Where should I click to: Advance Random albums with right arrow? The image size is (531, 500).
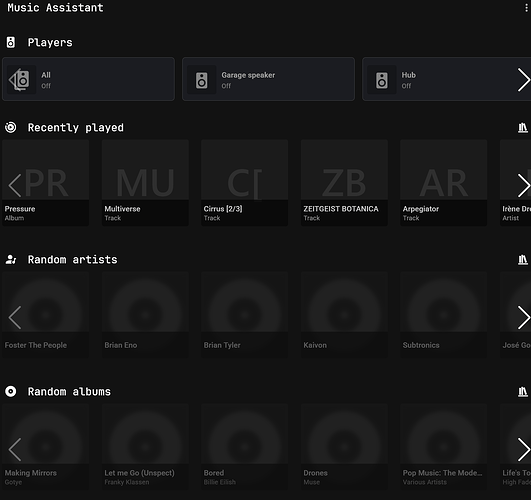(524, 450)
